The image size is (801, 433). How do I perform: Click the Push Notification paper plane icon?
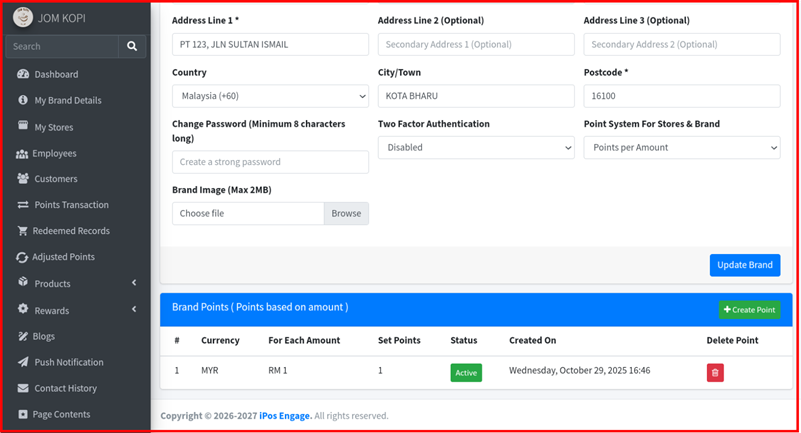coord(23,362)
